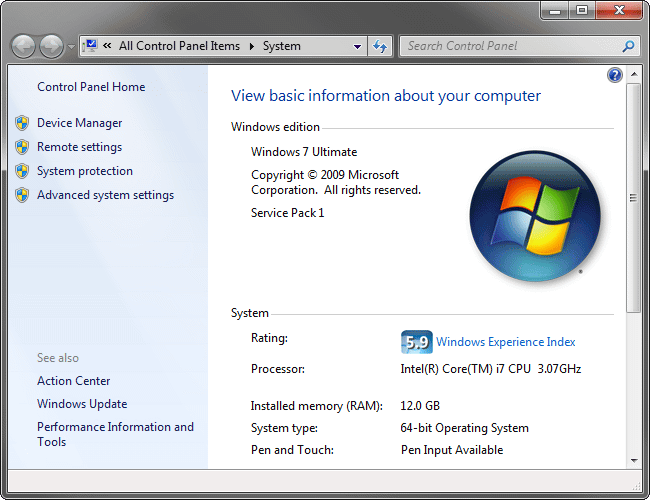Open System protection link

point(85,171)
